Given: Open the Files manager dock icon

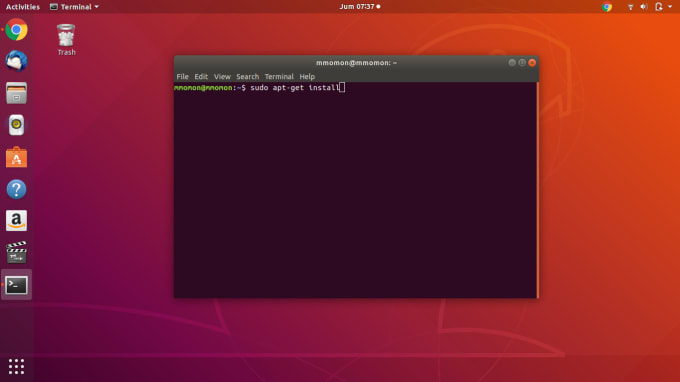Looking at the screenshot, I should [x=16, y=93].
